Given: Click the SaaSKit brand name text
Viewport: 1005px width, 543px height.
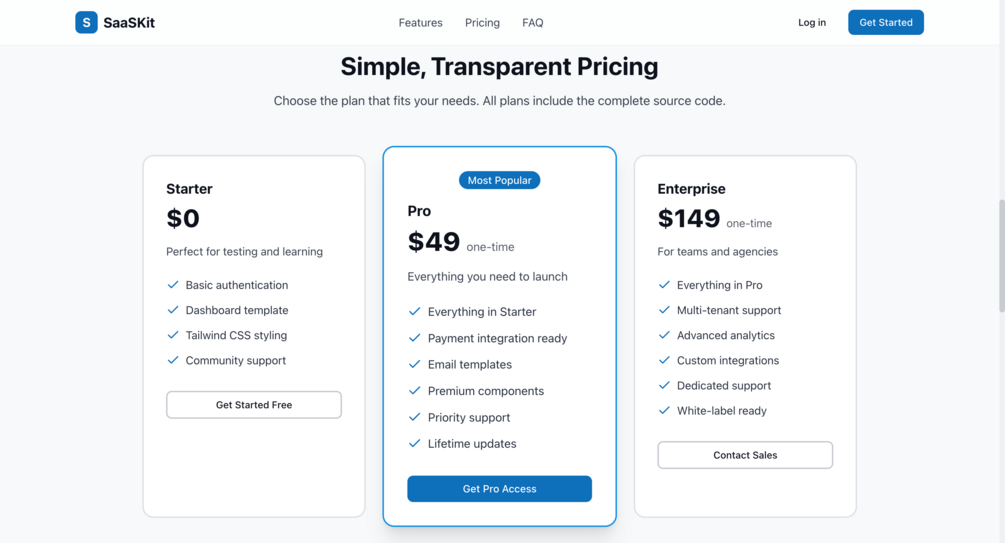Looking at the screenshot, I should (129, 22).
